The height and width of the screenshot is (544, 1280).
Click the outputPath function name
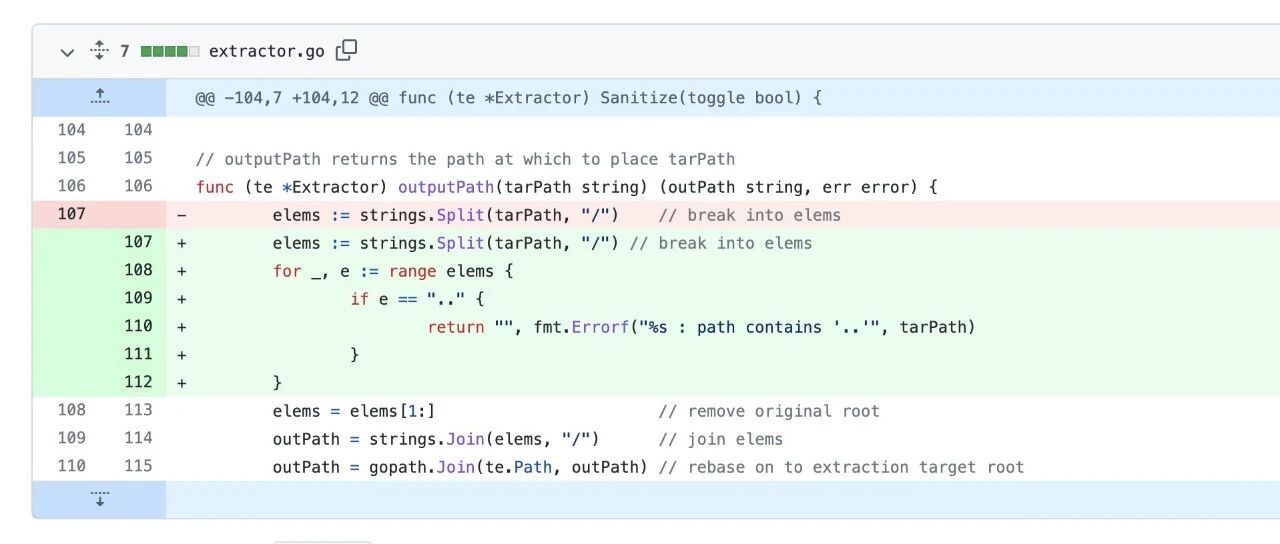[x=447, y=187]
